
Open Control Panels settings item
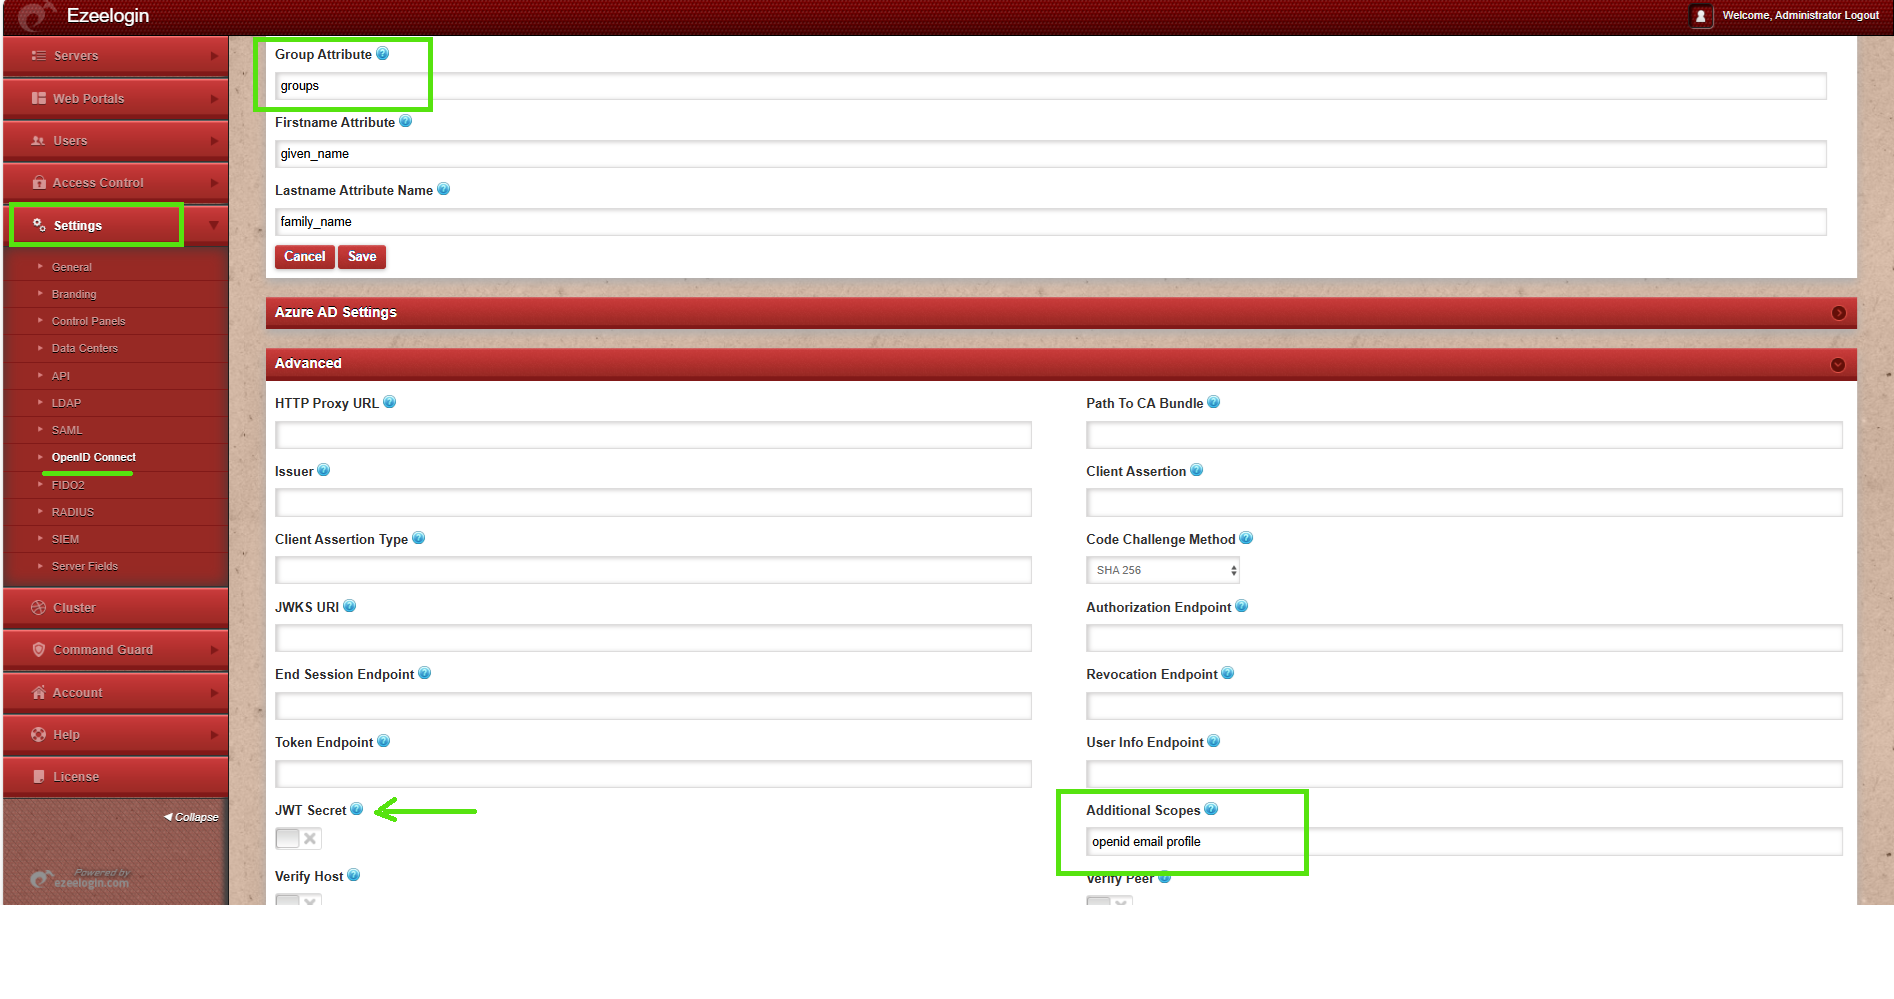(88, 321)
